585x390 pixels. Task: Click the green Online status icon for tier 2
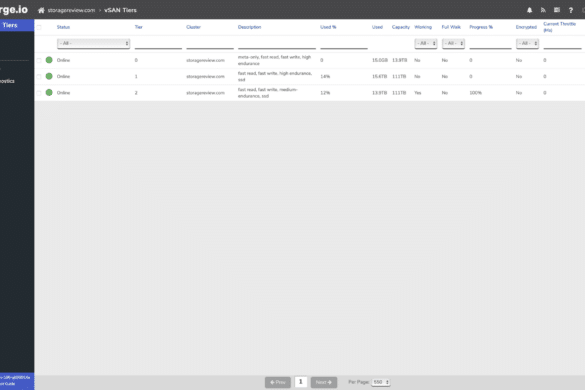(49, 92)
